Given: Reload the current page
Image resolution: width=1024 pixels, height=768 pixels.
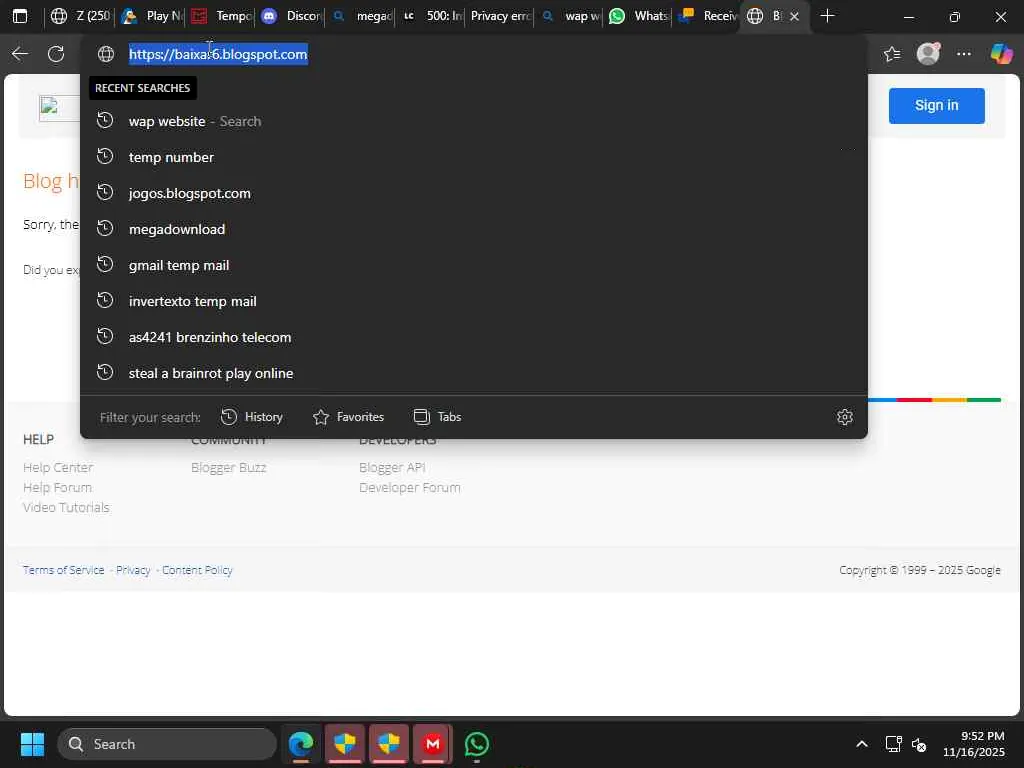Looking at the screenshot, I should tap(56, 54).
